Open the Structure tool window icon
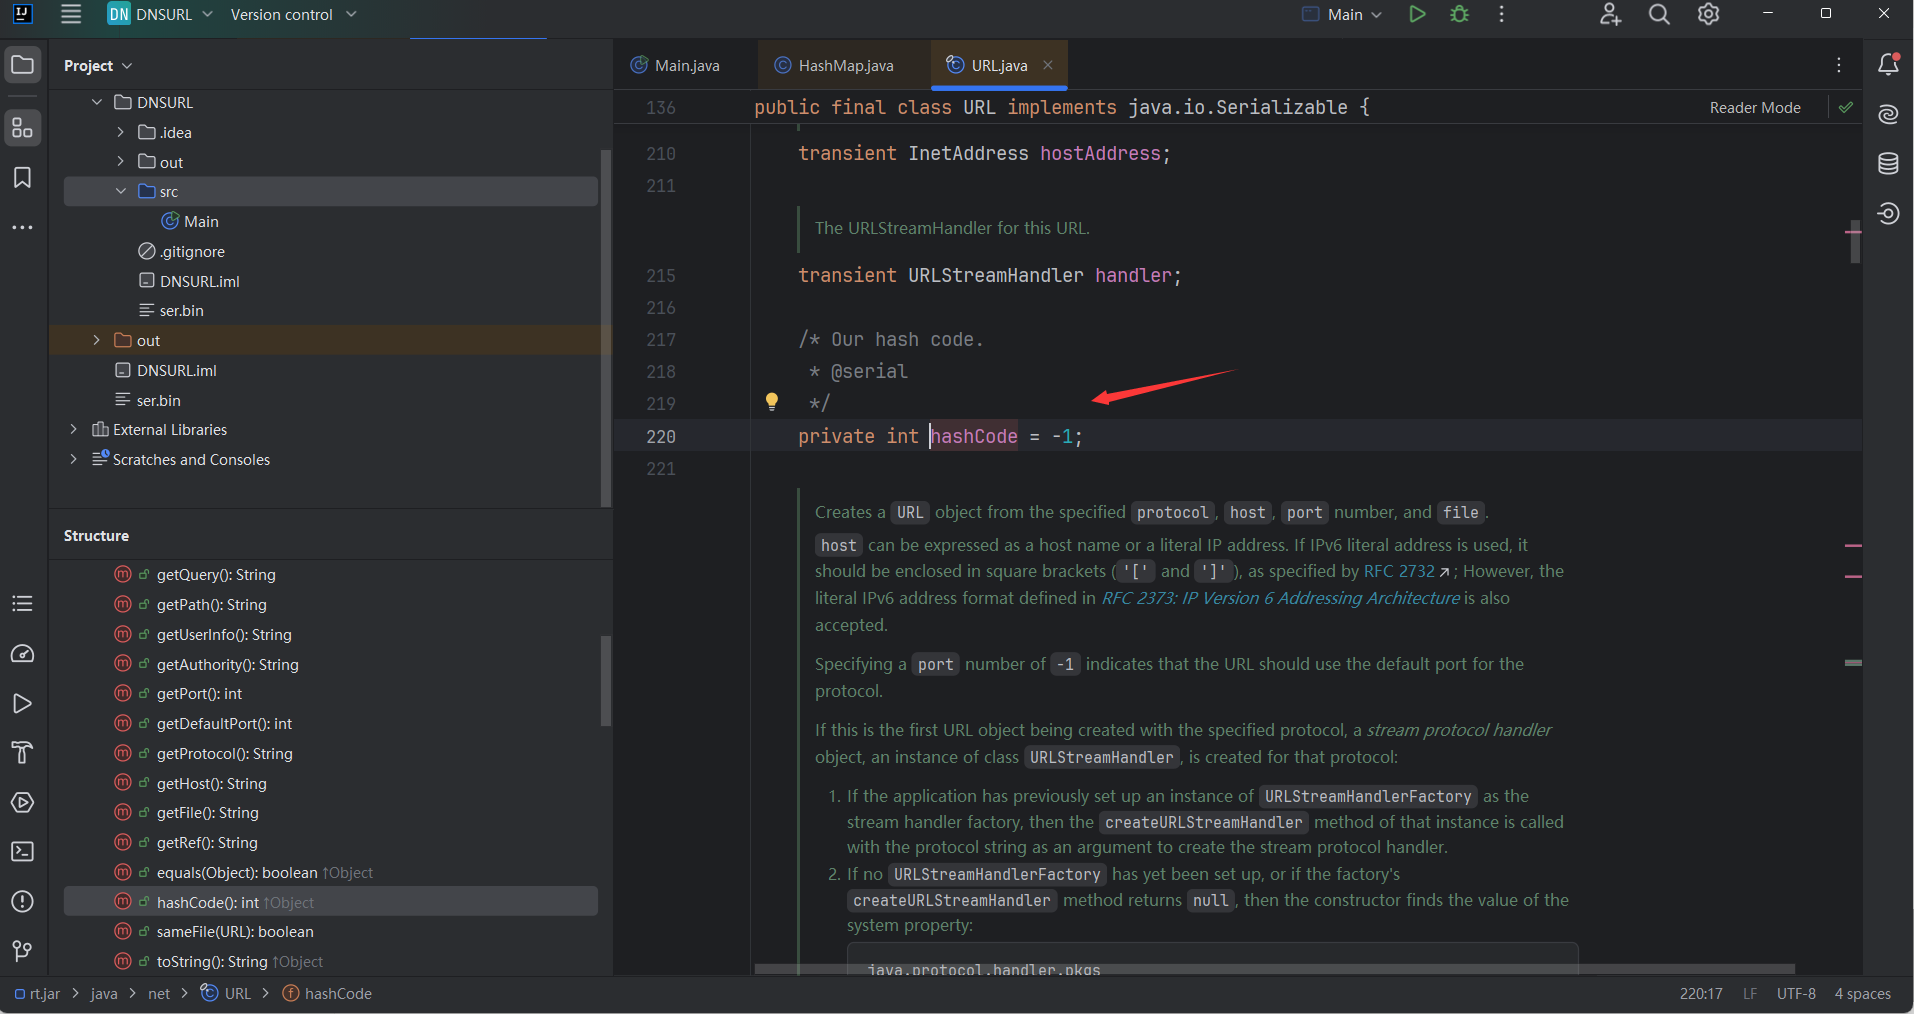Viewport: 1914px width, 1014px height. (22, 128)
